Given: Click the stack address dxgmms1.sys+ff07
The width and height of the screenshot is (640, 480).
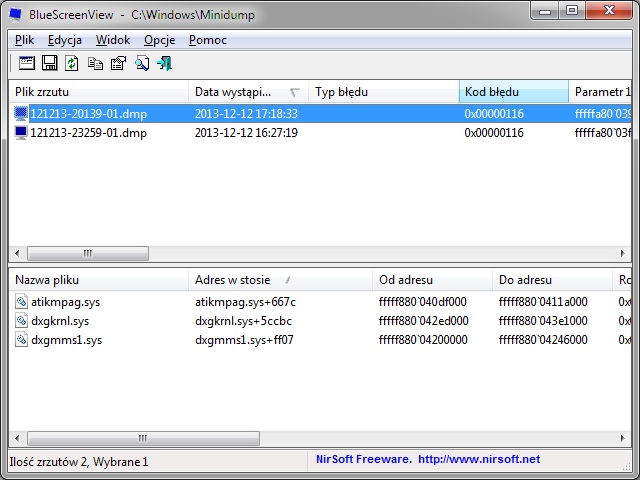Looking at the screenshot, I should (x=244, y=340).
